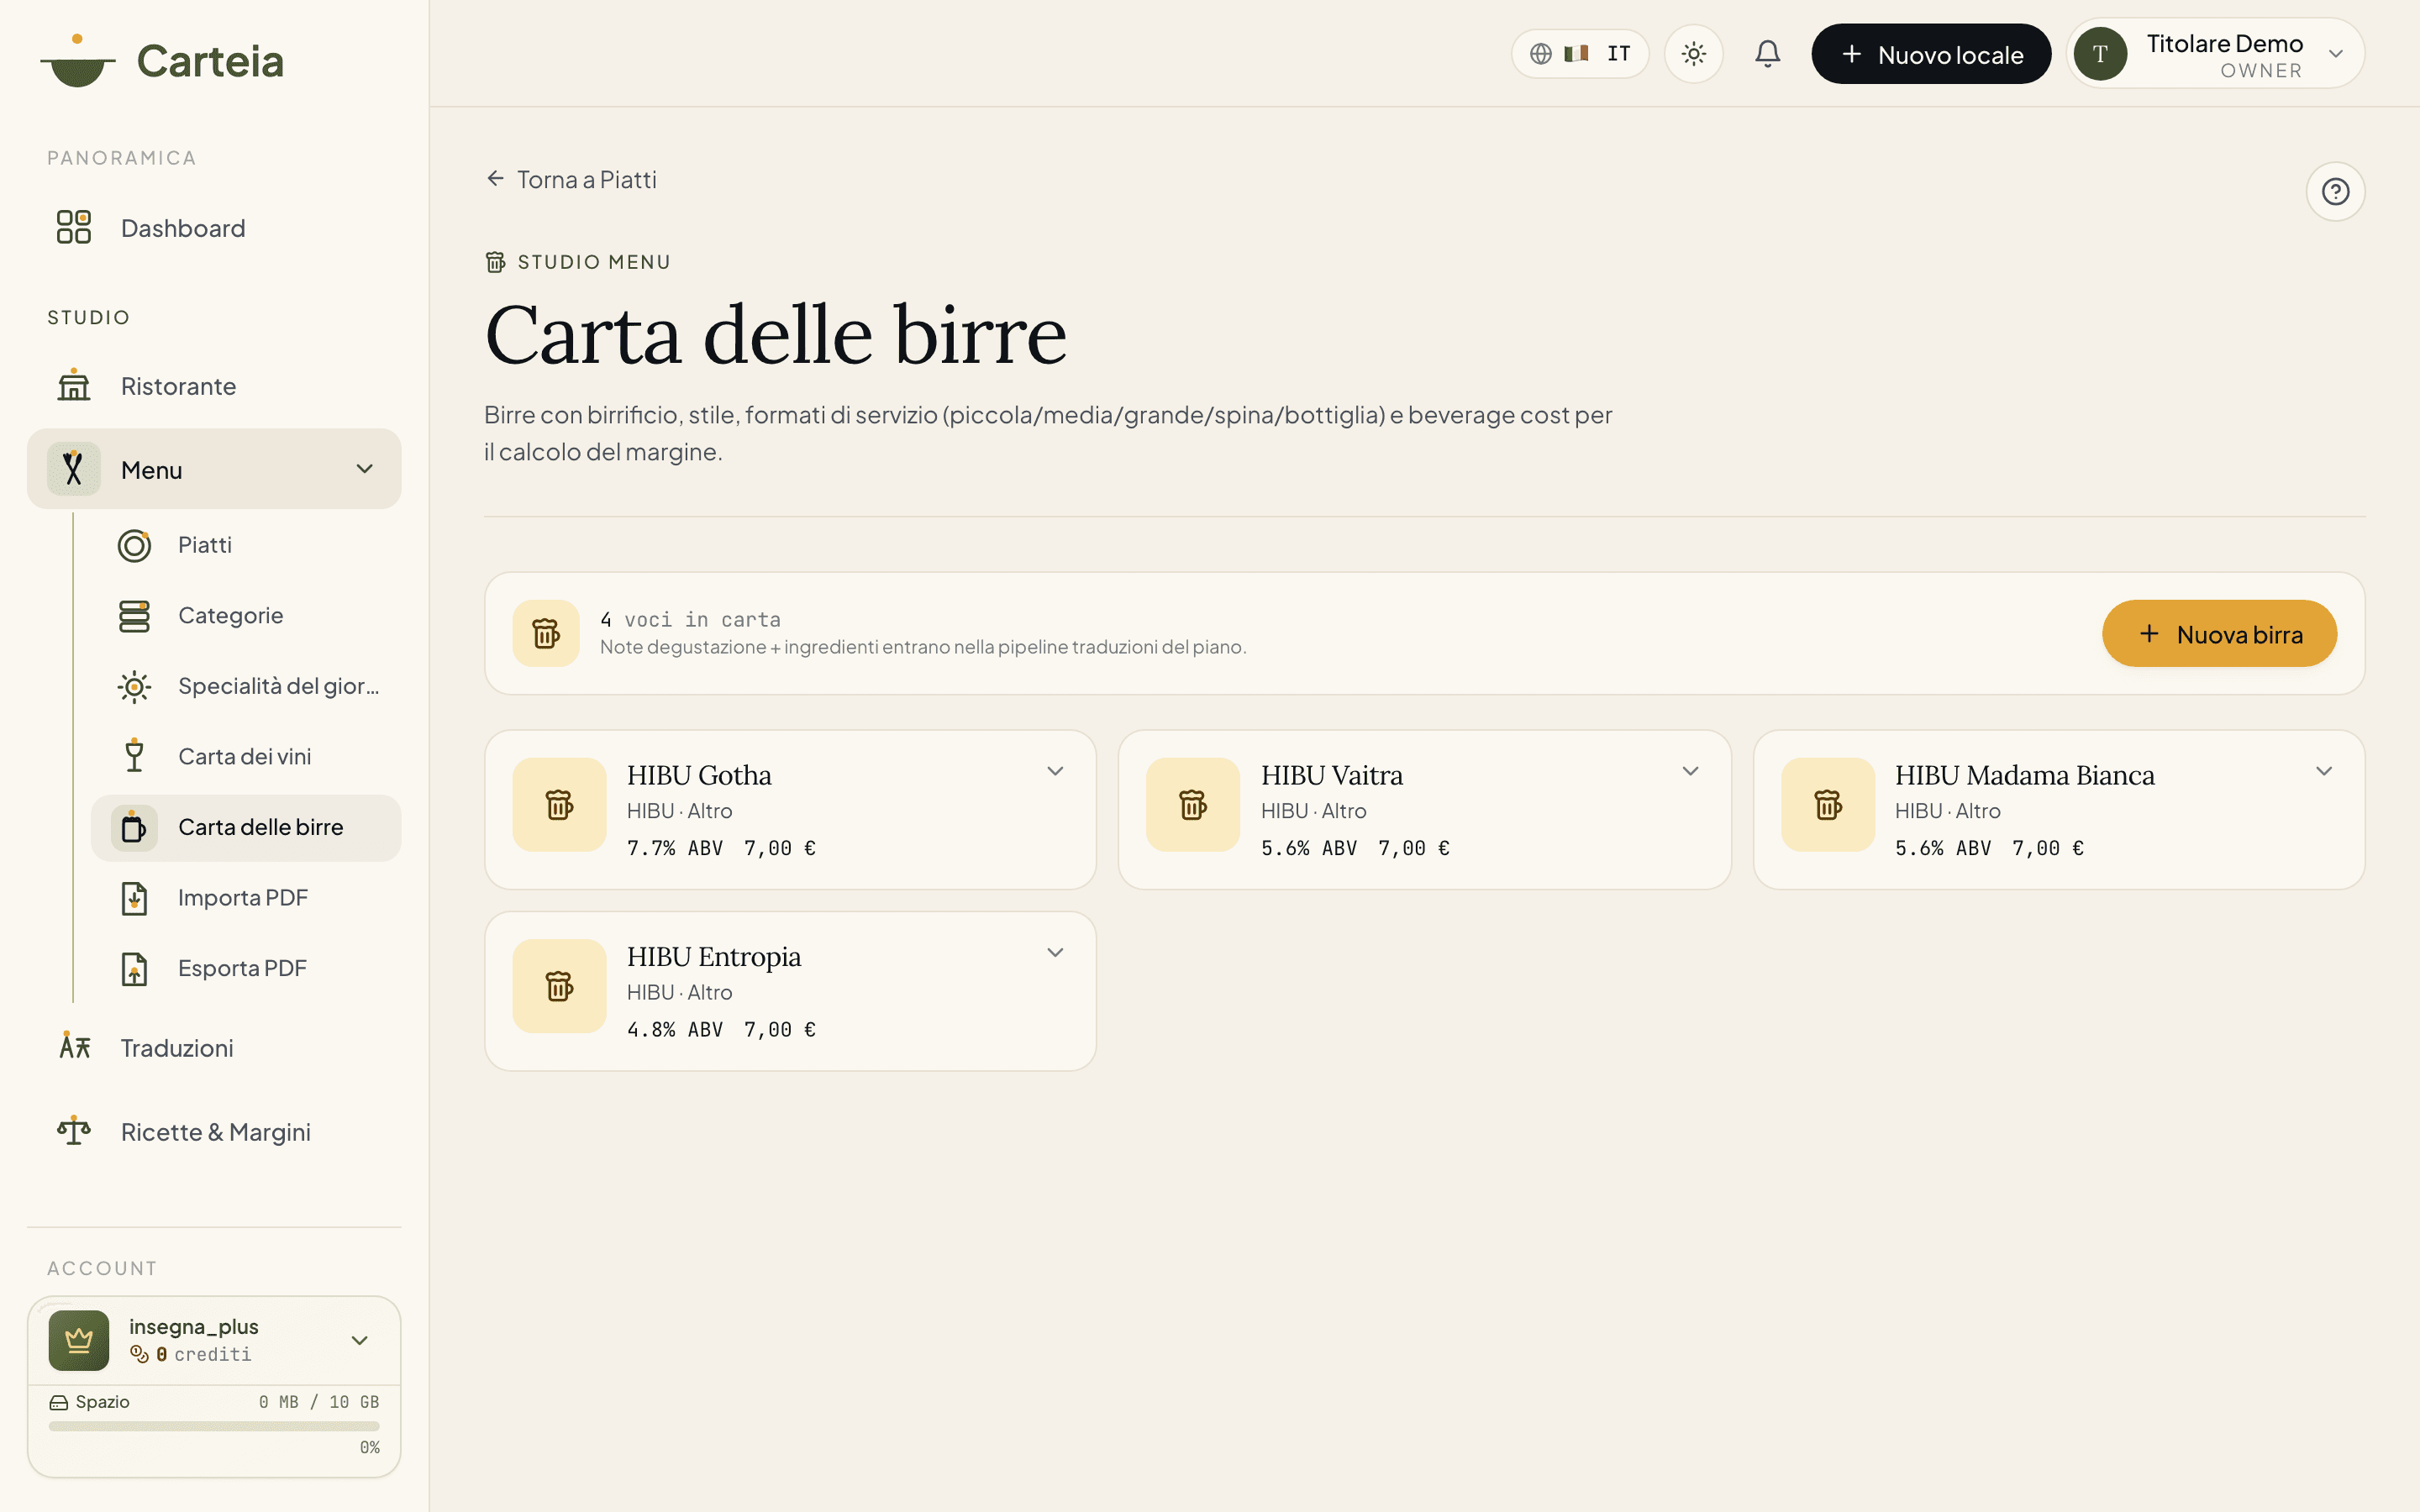The height and width of the screenshot is (1512, 2420).
Task: Click the HIBU Gotha beer mug thumbnail
Action: (559, 804)
